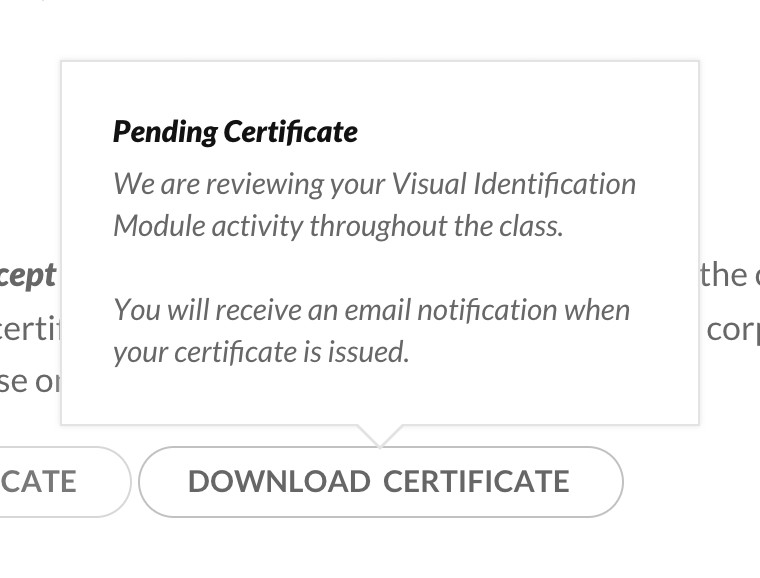Click the "your certificate is issued" text

point(261,352)
